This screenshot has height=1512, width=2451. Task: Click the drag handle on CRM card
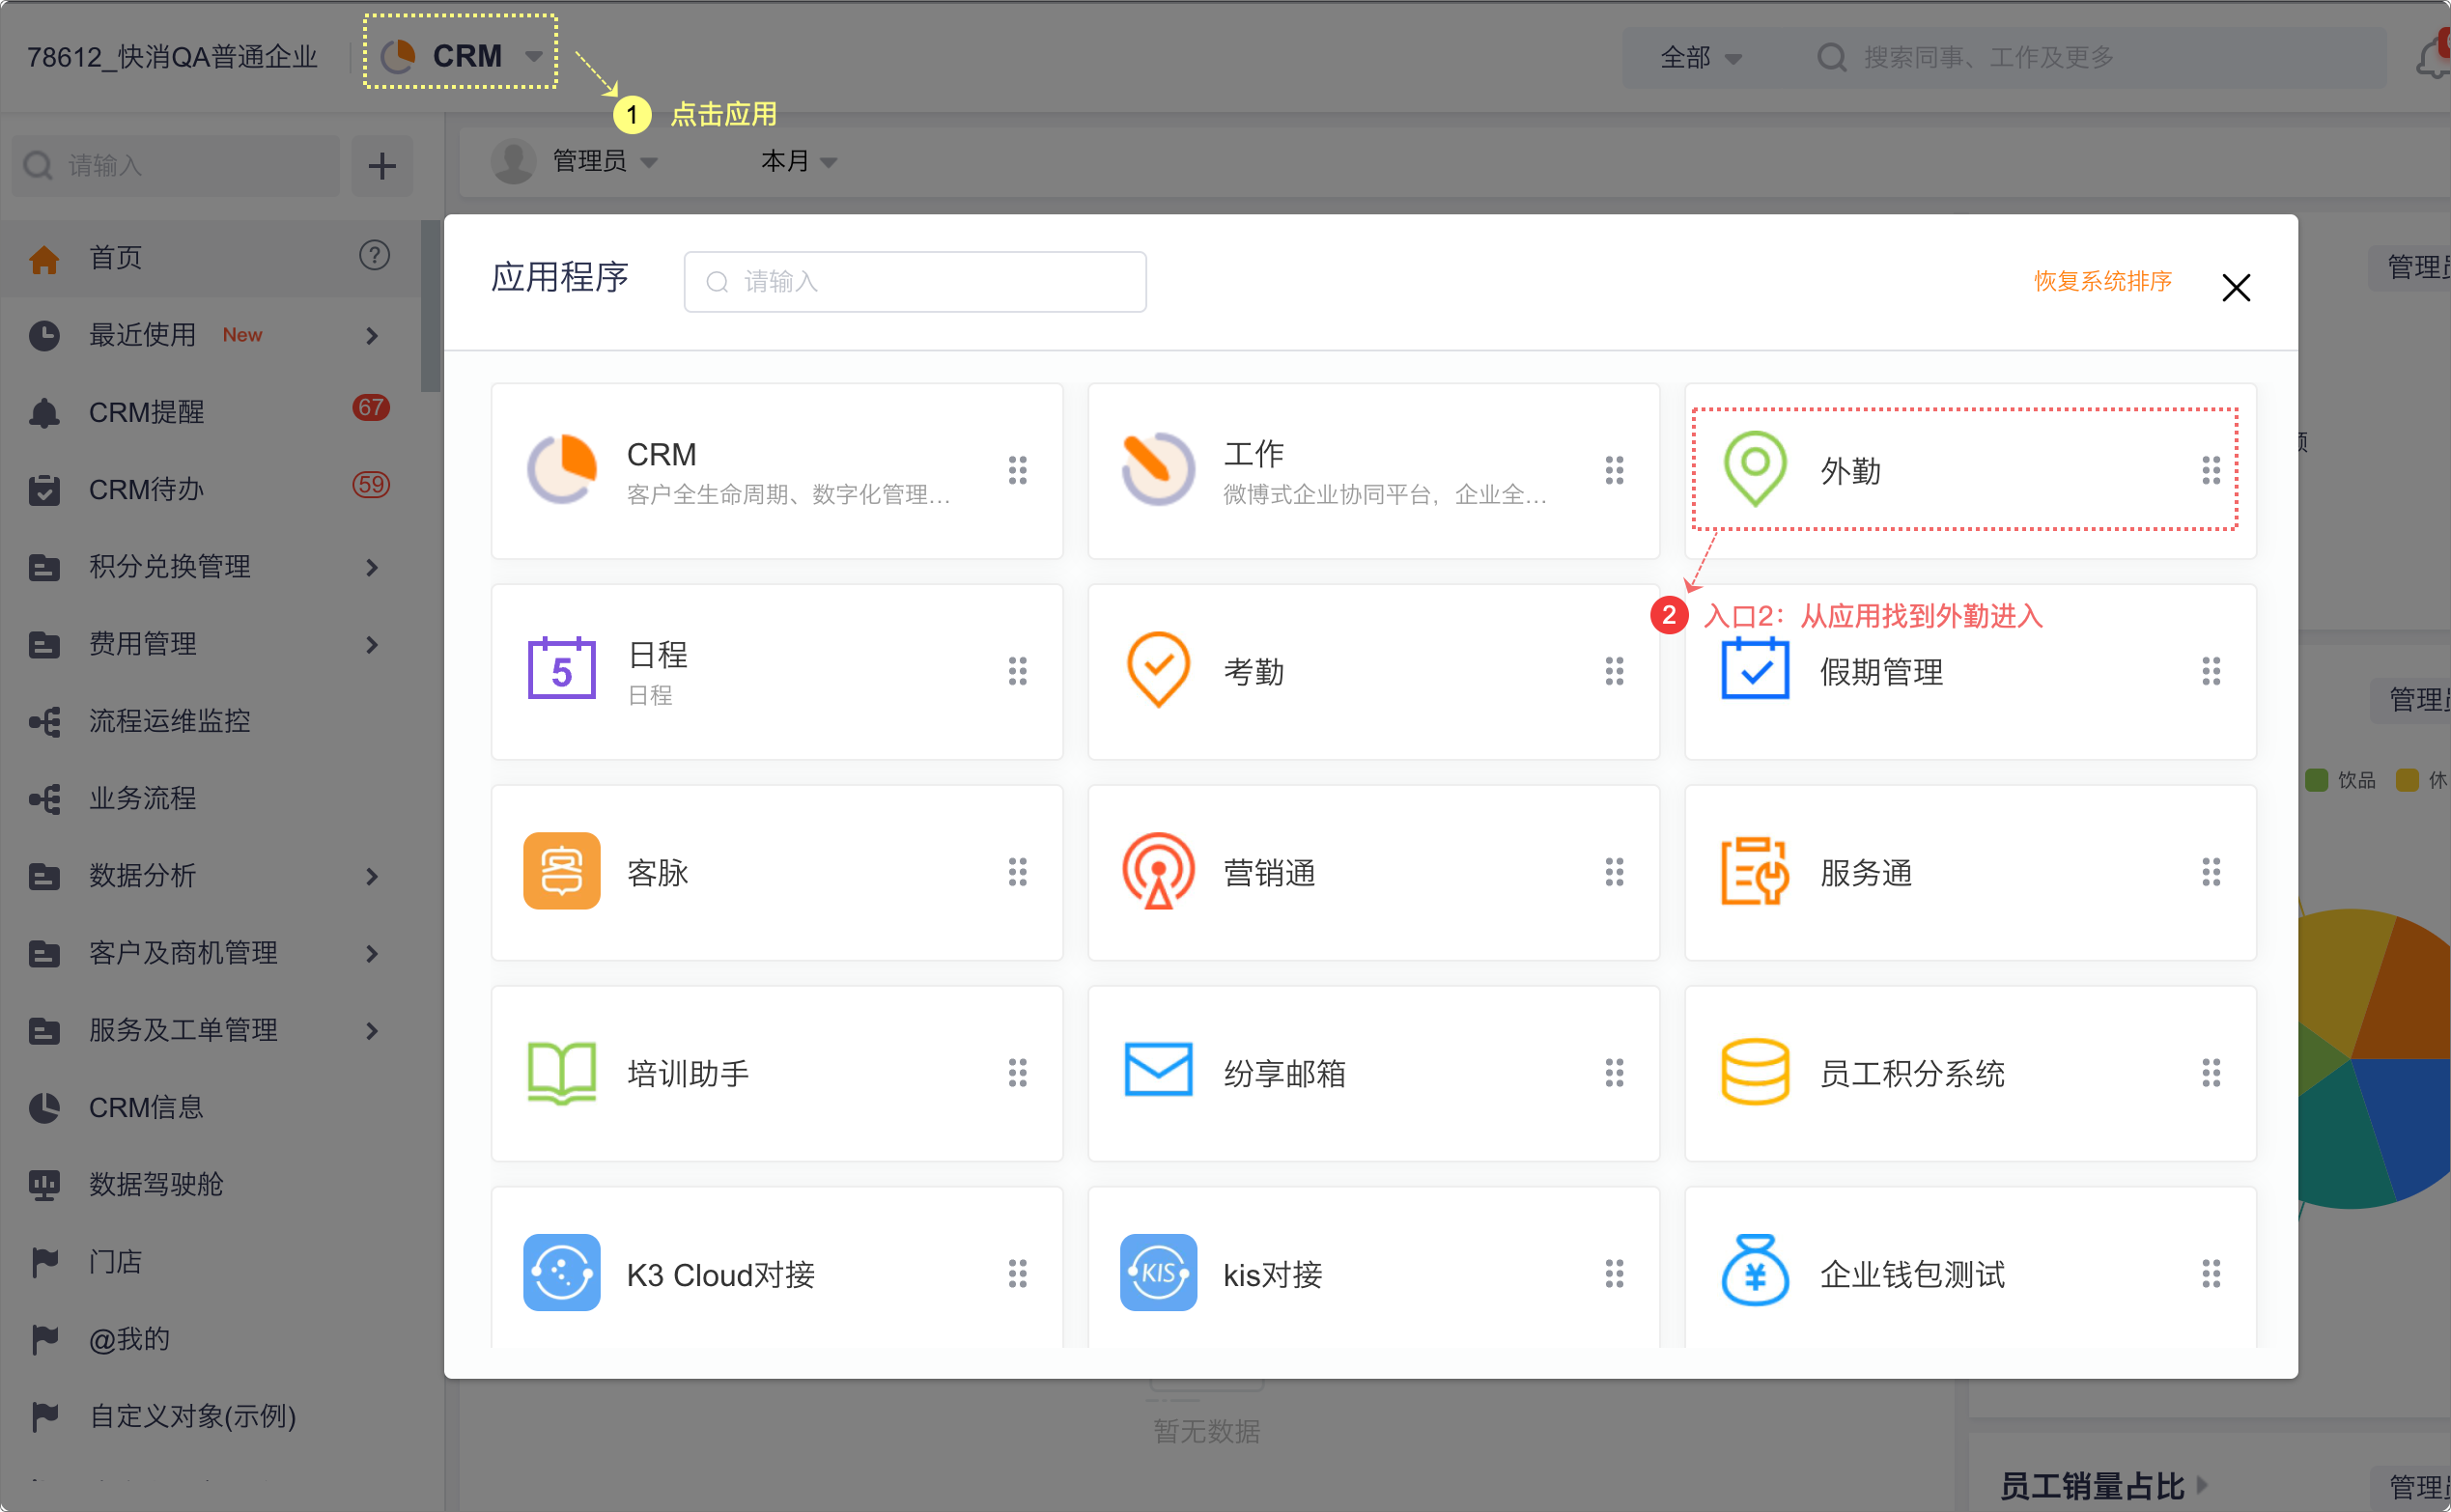1017,470
